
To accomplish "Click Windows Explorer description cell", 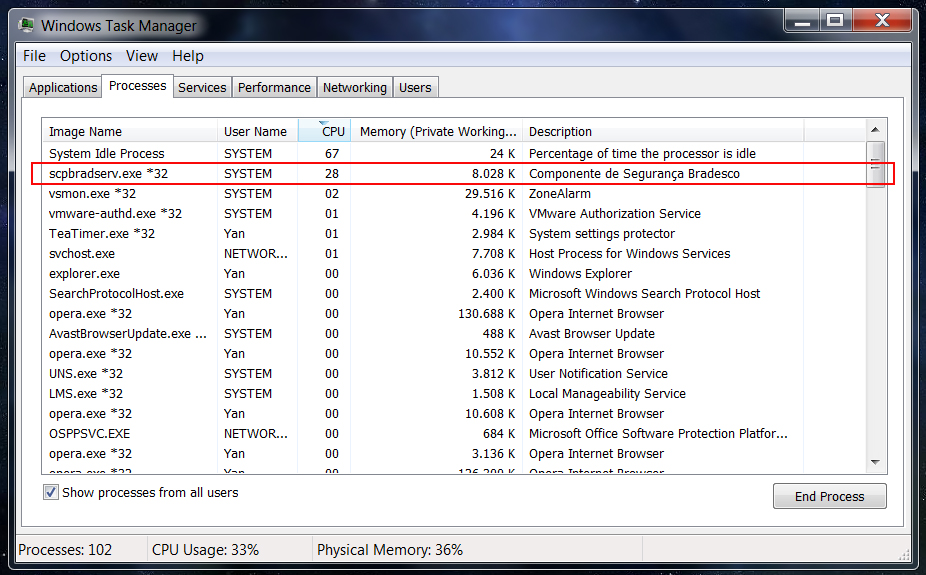I will click(x=581, y=274).
